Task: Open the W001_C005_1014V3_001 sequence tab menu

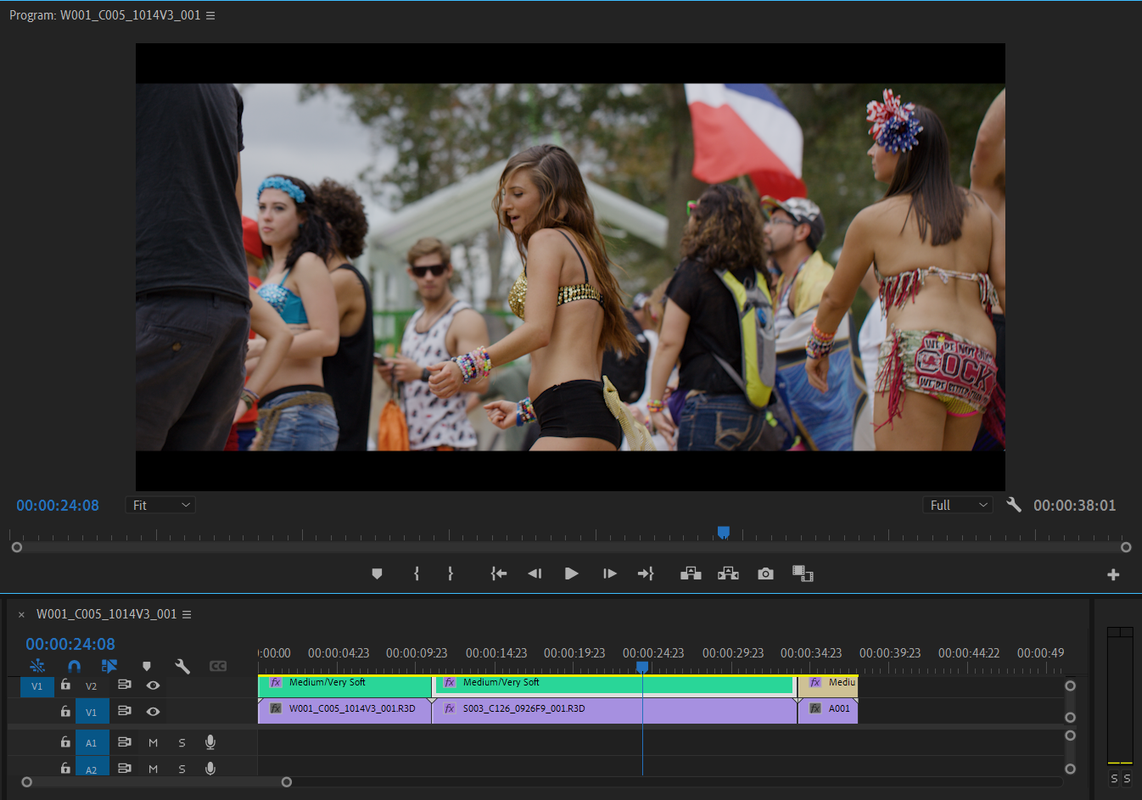Action: pyautogui.click(x=186, y=614)
